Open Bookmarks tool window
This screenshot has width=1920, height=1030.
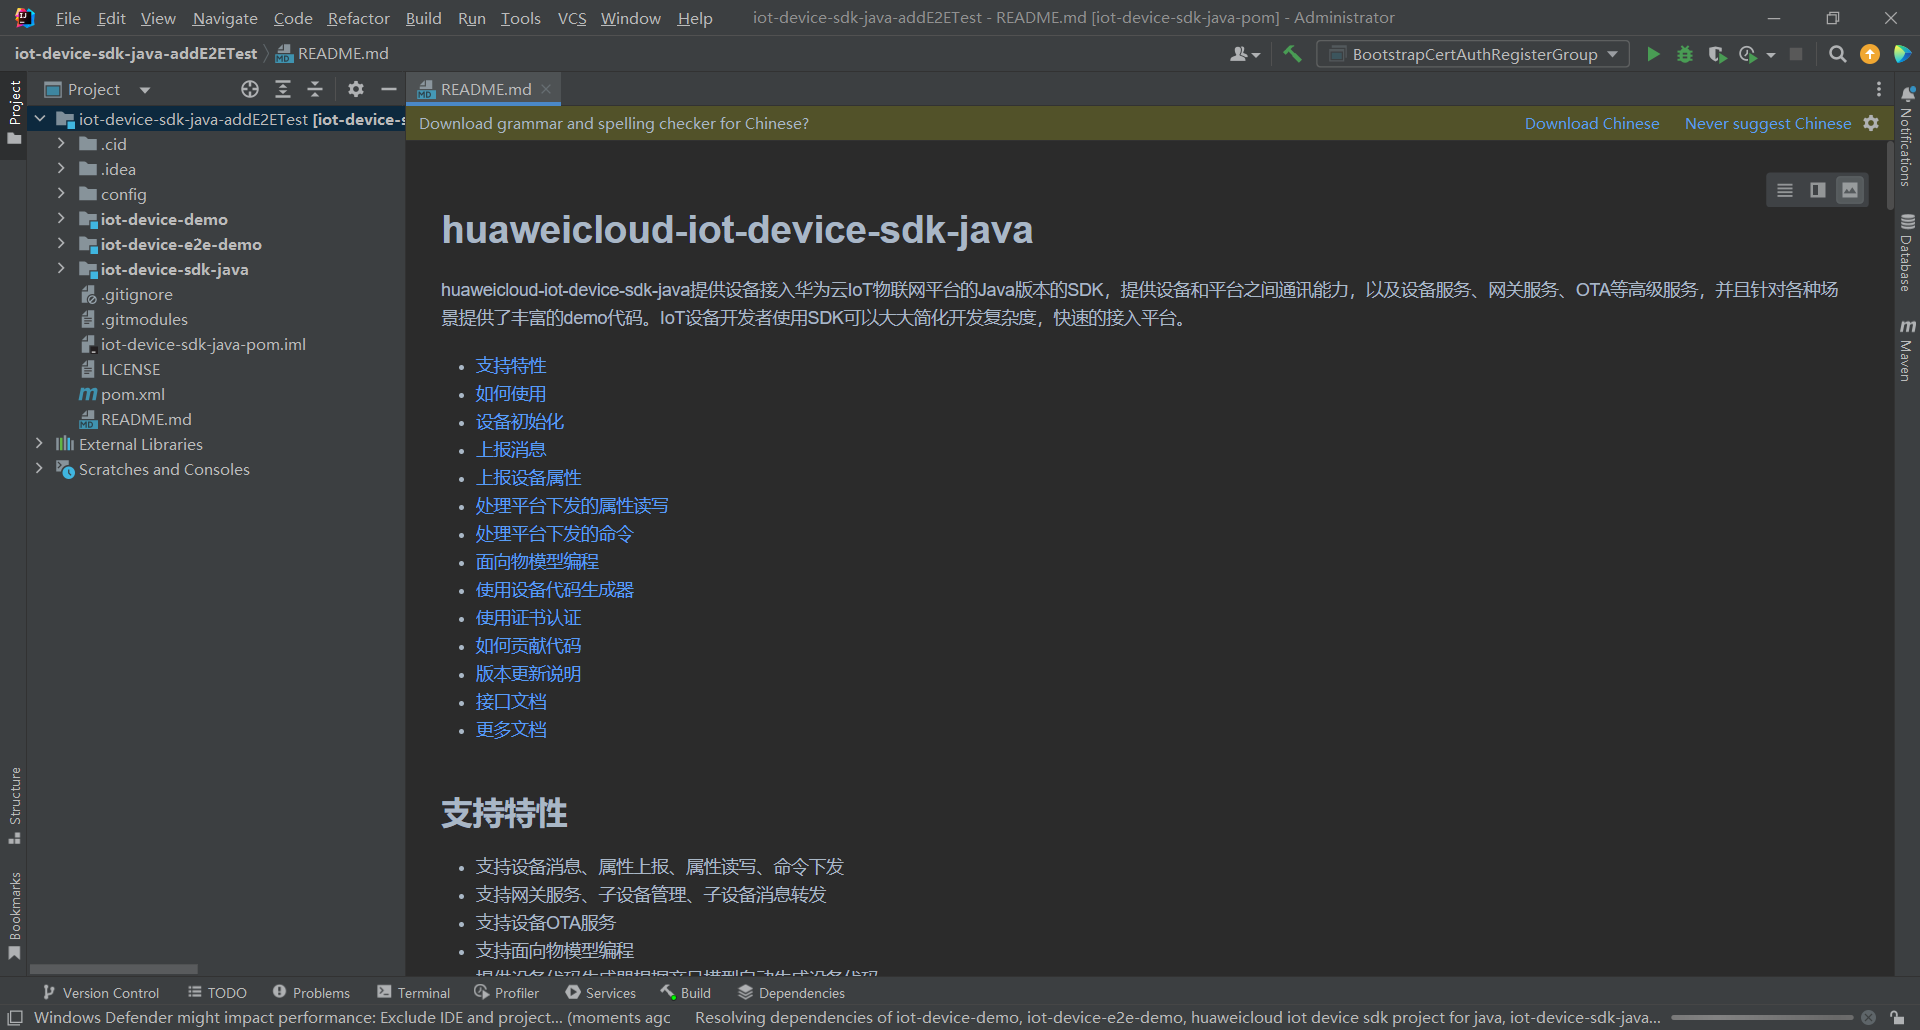(15, 915)
